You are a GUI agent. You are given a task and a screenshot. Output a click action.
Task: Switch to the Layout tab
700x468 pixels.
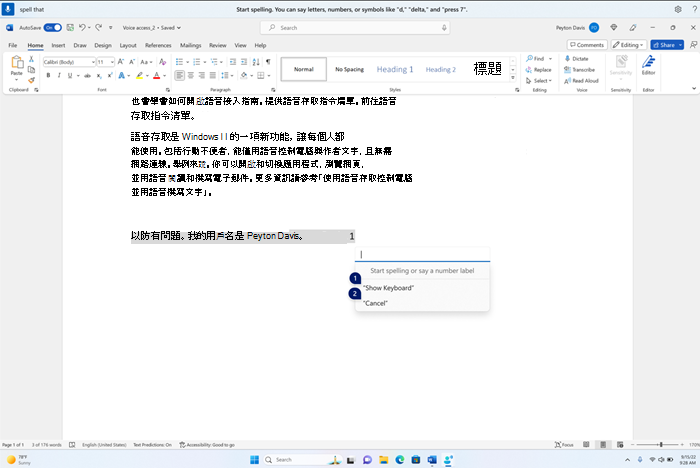tap(128, 45)
